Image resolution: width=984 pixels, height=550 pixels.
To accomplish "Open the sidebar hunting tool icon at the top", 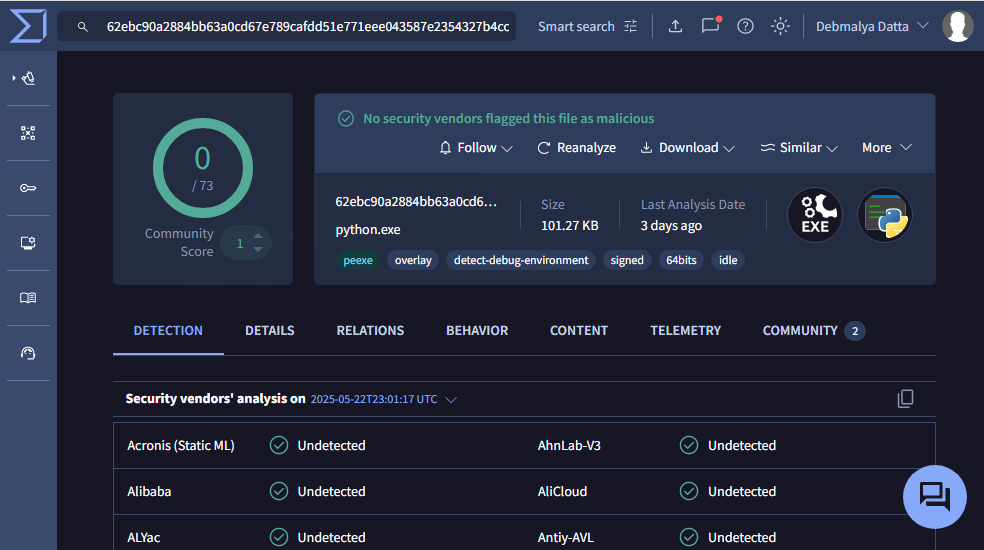I will coord(29,78).
